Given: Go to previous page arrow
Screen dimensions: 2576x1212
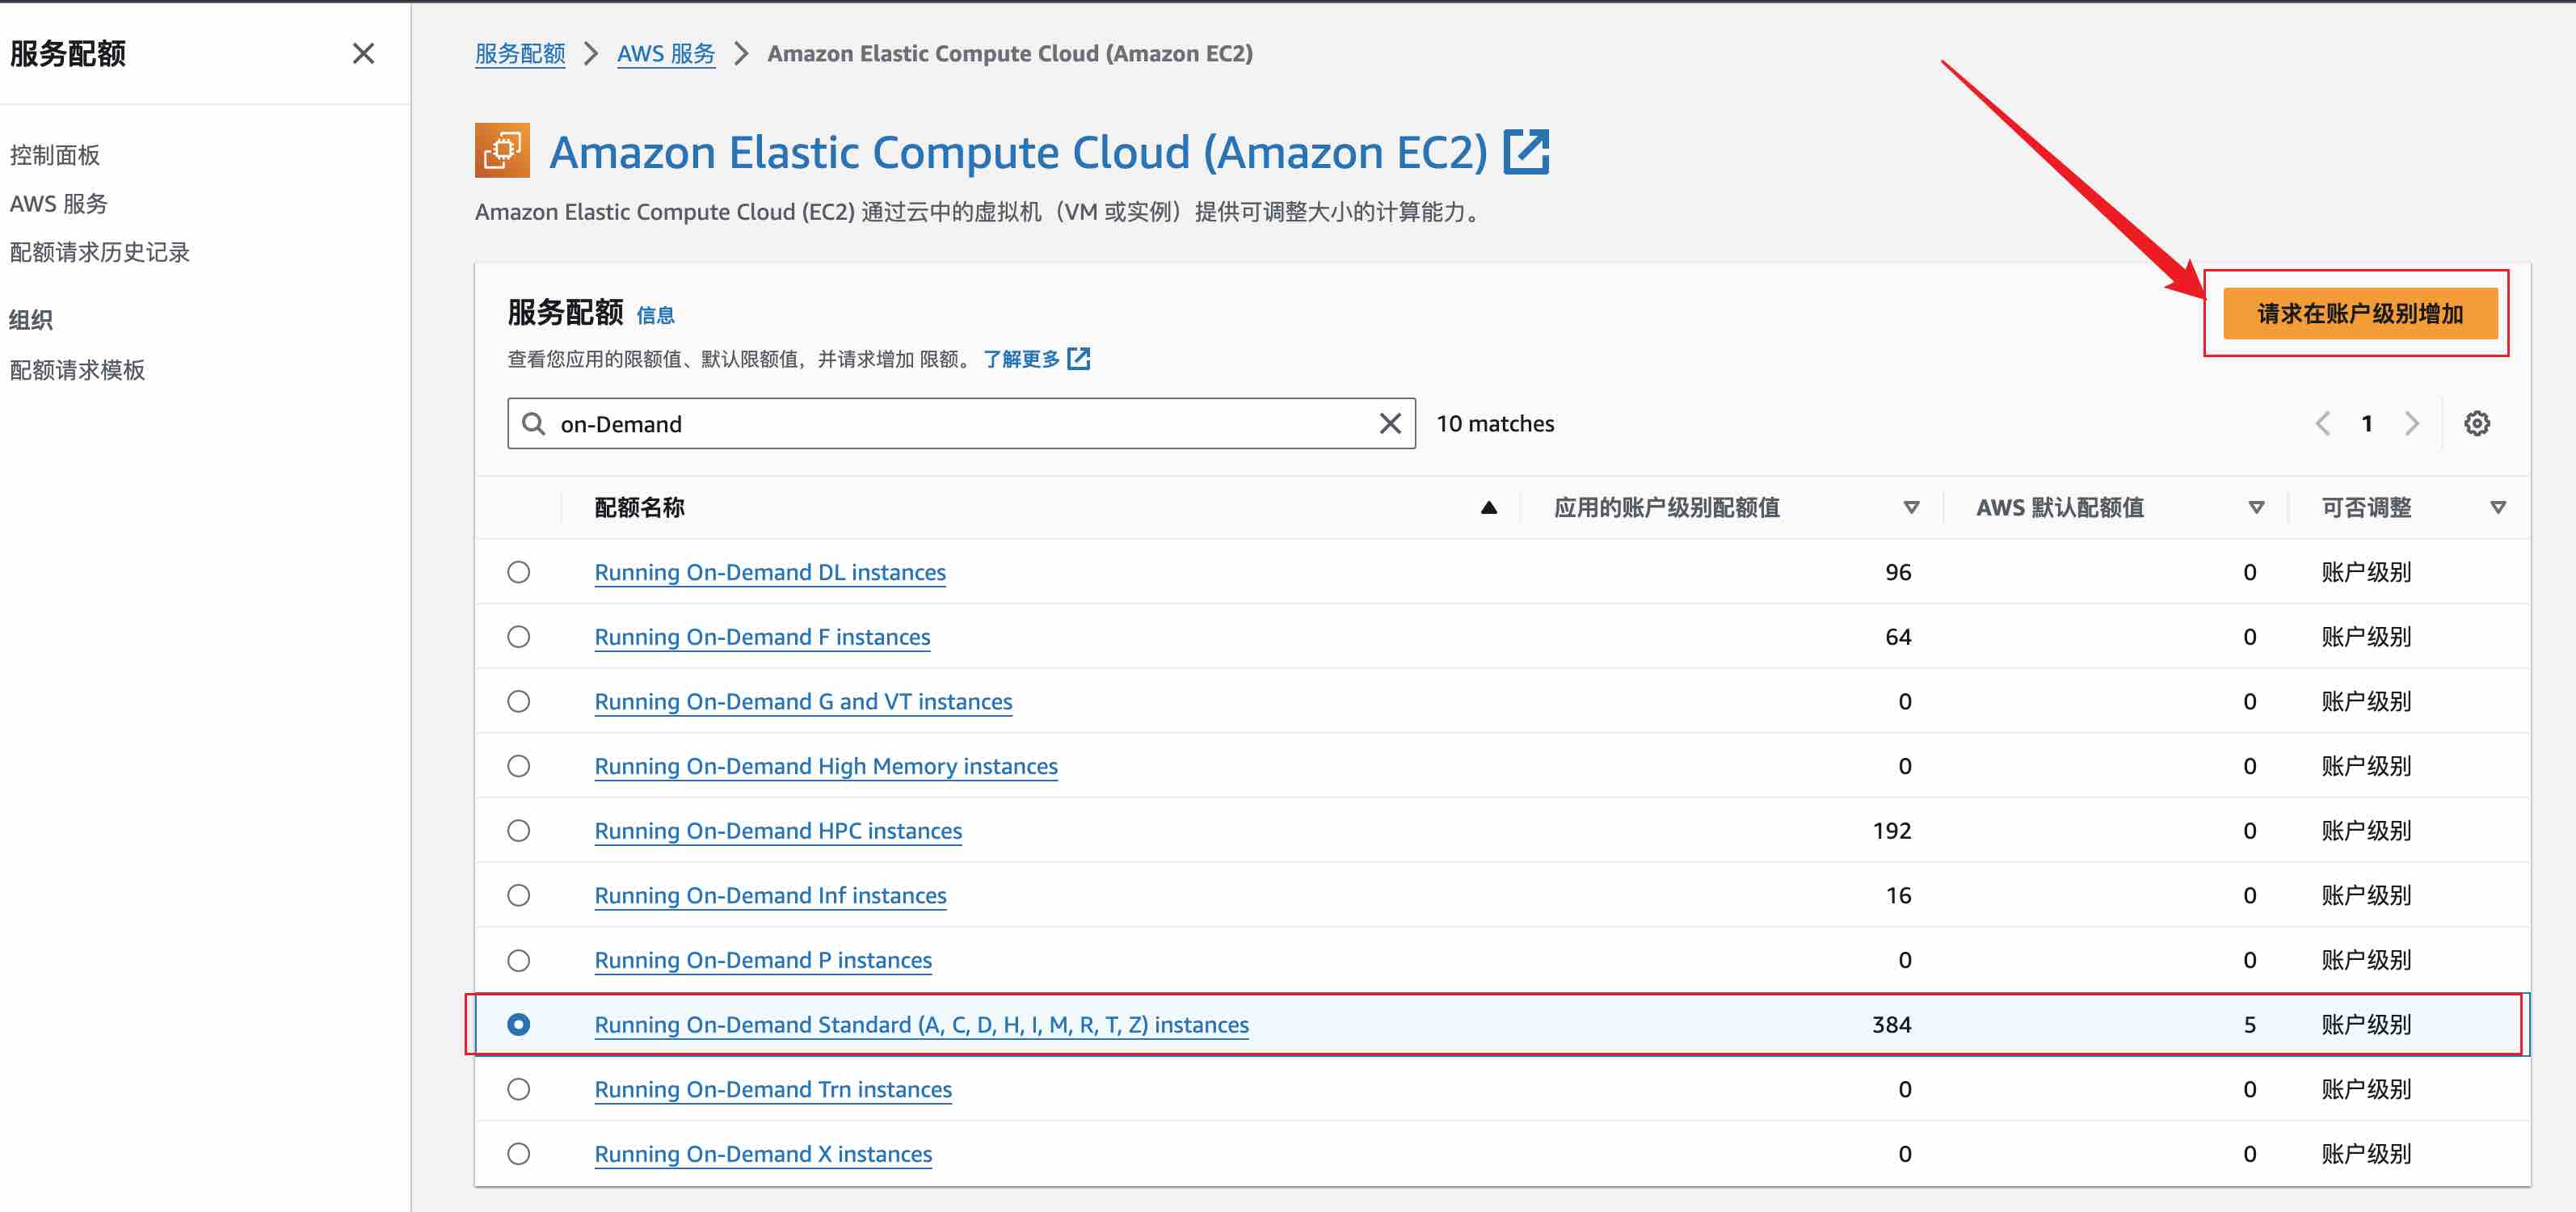Looking at the screenshot, I should coord(2323,424).
